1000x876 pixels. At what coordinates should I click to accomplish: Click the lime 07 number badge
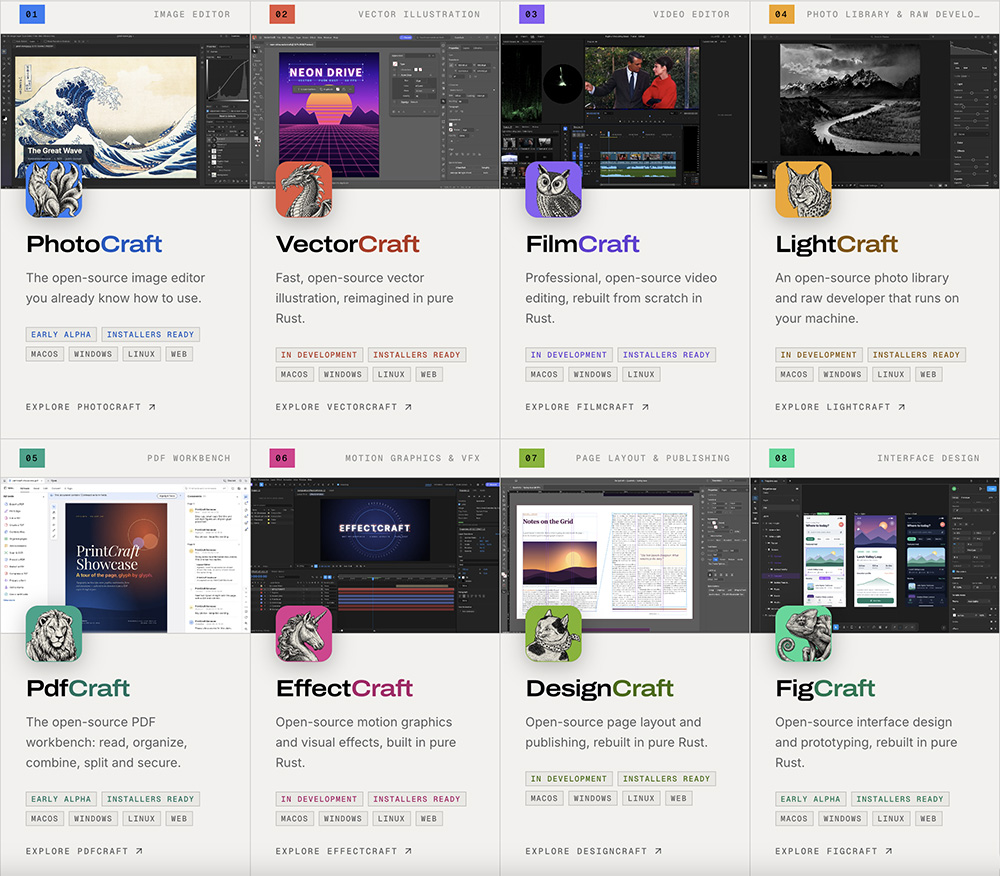(x=531, y=458)
